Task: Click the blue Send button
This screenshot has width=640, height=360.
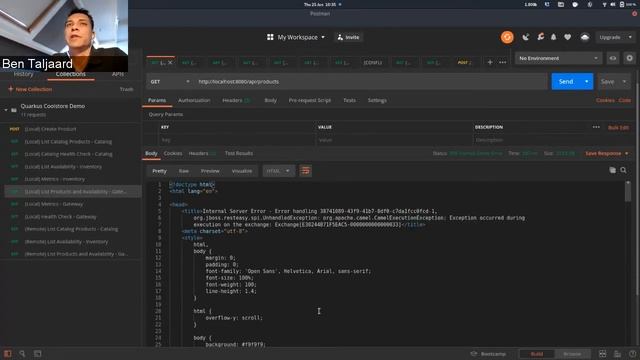Action: pos(566,82)
